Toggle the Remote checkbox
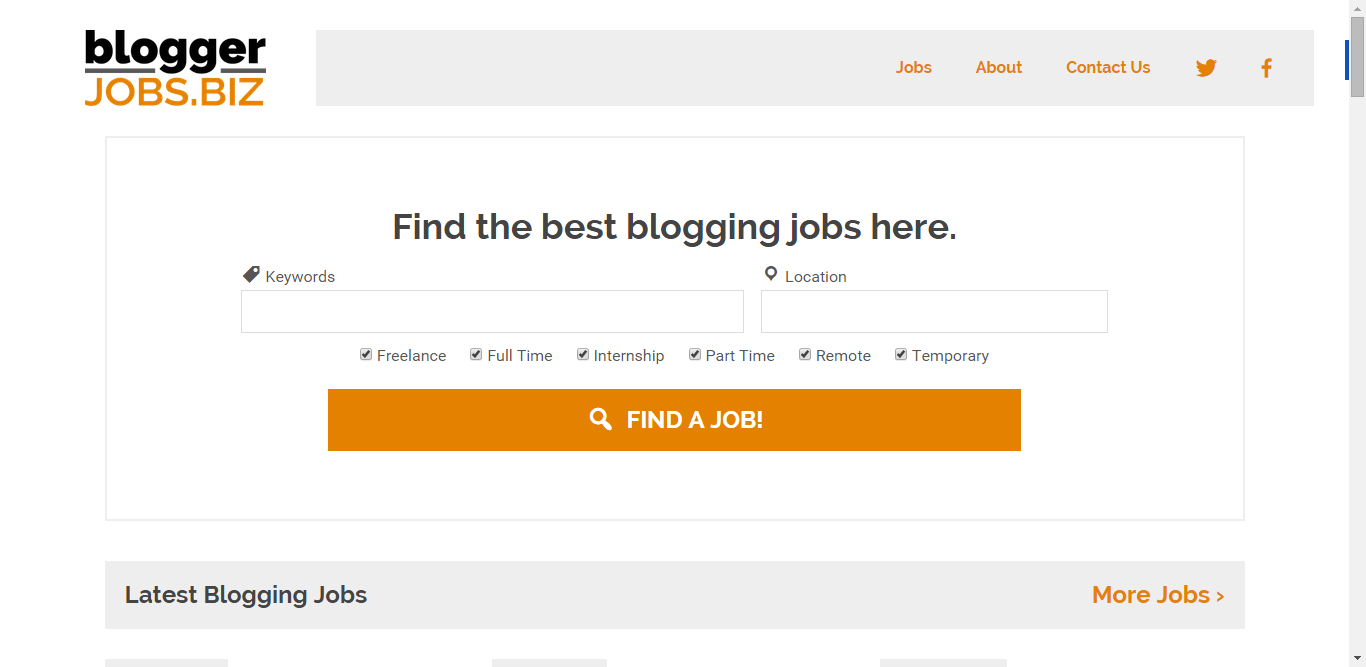Screen dimensions: 1366x667 (805, 354)
